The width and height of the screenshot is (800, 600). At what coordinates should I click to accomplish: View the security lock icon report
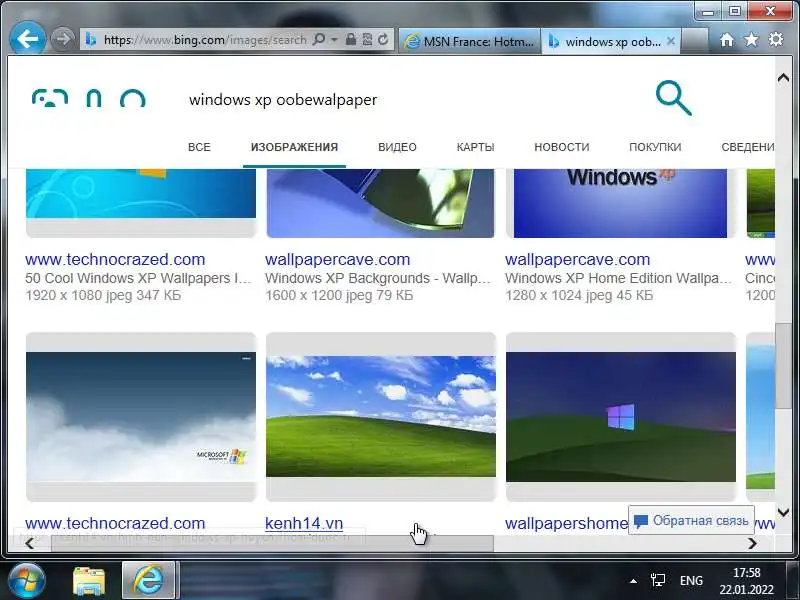[x=351, y=39]
